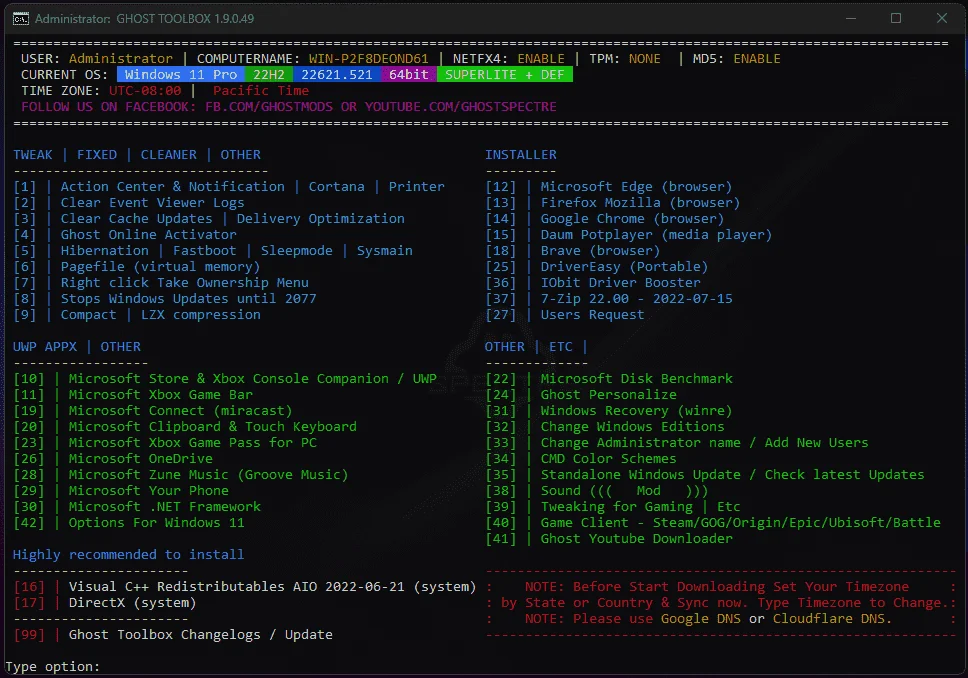Viewport: 968px width, 678px height.
Task: Click 'DirectX (system)' entry
Action: point(132,603)
